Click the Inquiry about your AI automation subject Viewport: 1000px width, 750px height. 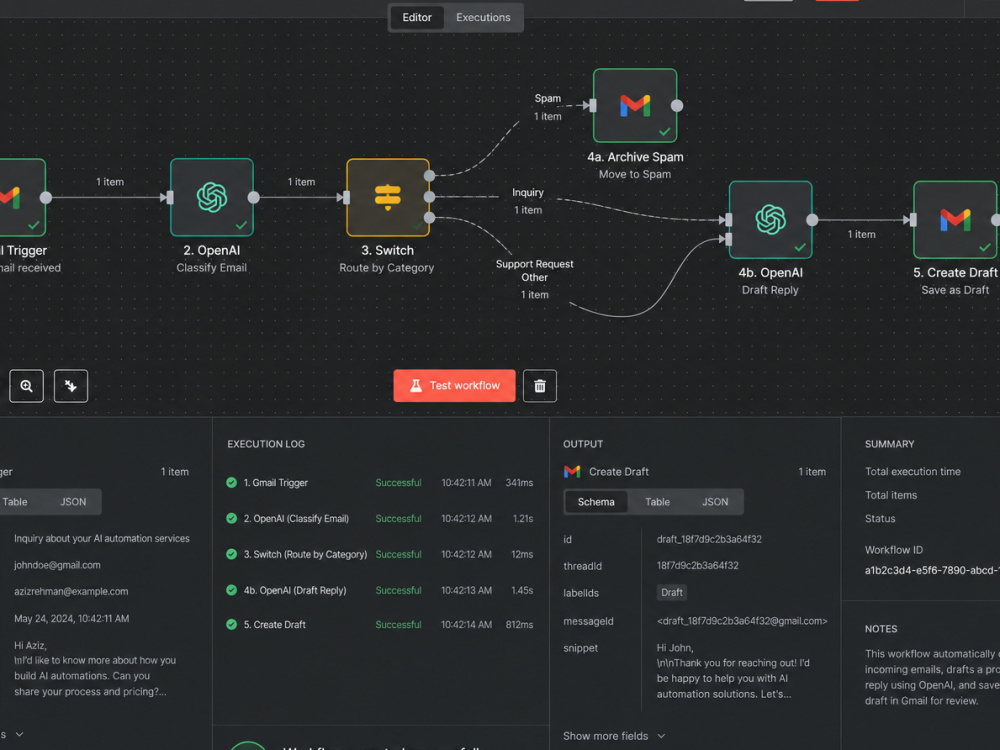pyautogui.click(x=102, y=538)
